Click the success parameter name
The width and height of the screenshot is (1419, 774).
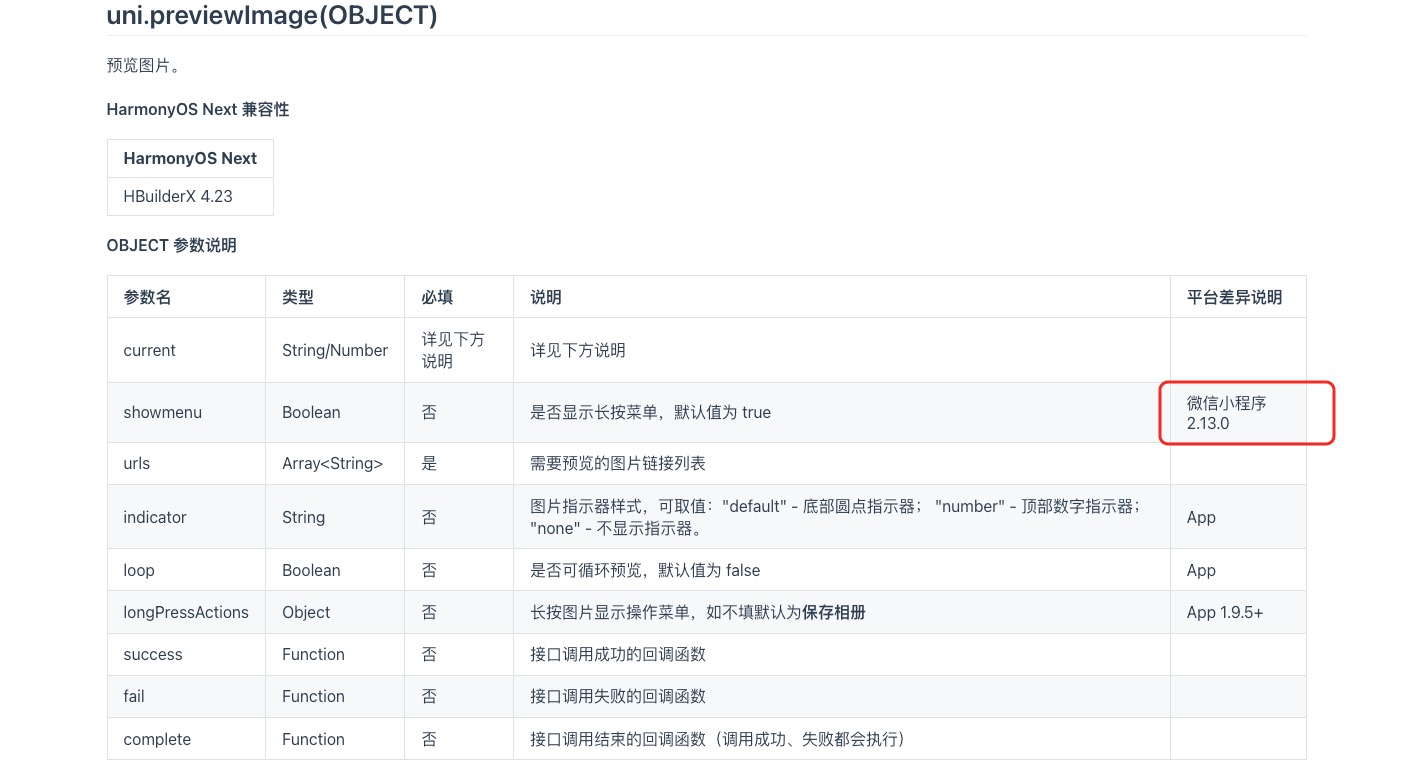pyautogui.click(x=153, y=654)
